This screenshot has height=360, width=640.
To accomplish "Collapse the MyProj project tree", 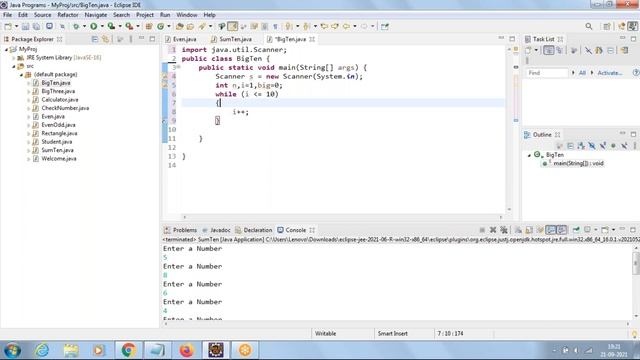I will coord(6,49).
